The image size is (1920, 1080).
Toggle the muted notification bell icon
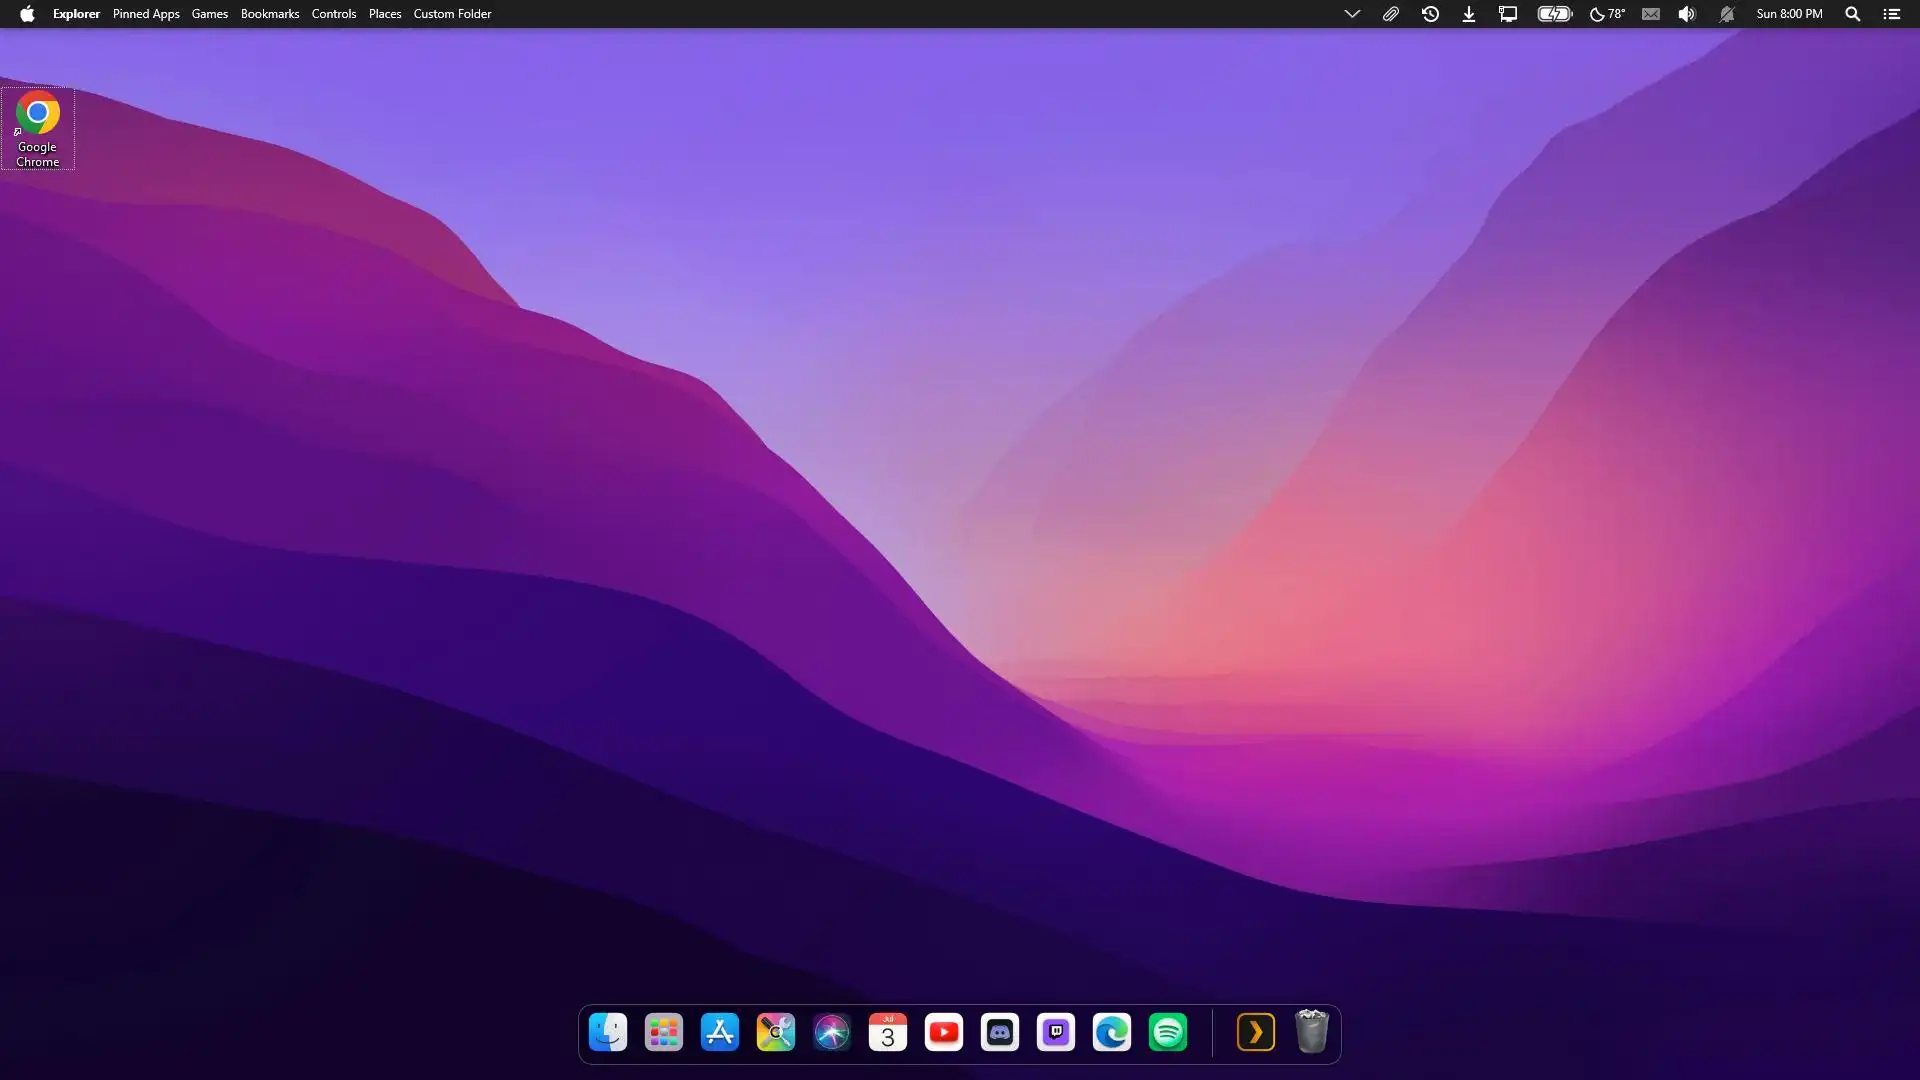[x=1727, y=14]
